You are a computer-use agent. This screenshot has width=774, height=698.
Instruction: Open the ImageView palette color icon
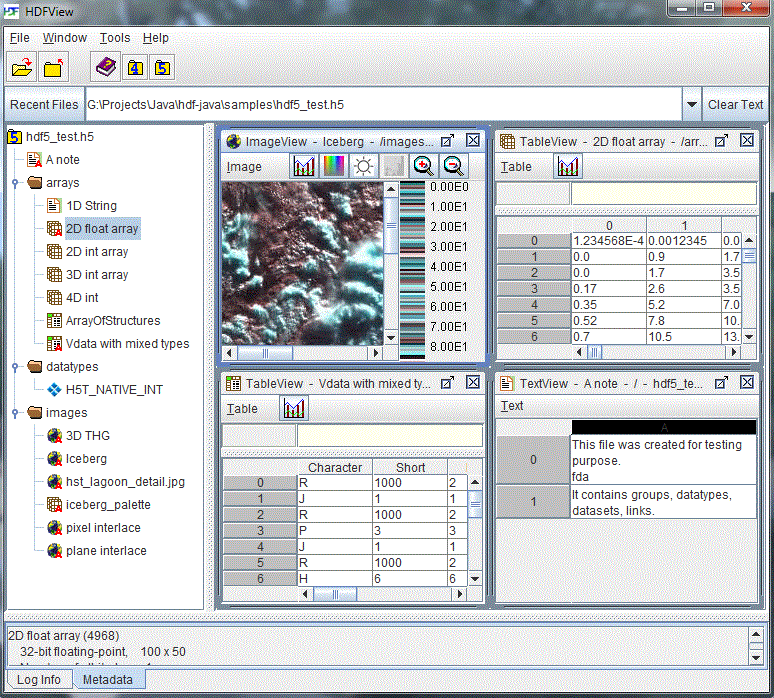333,166
